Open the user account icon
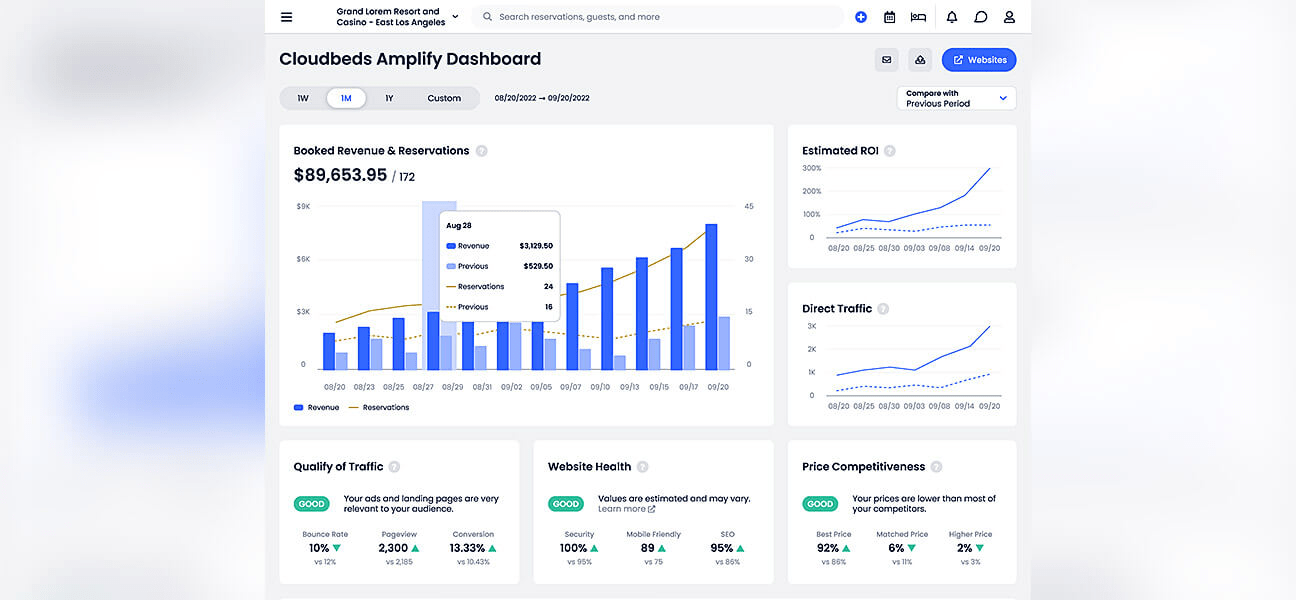Viewport: 1296px width, 600px height. [1010, 17]
